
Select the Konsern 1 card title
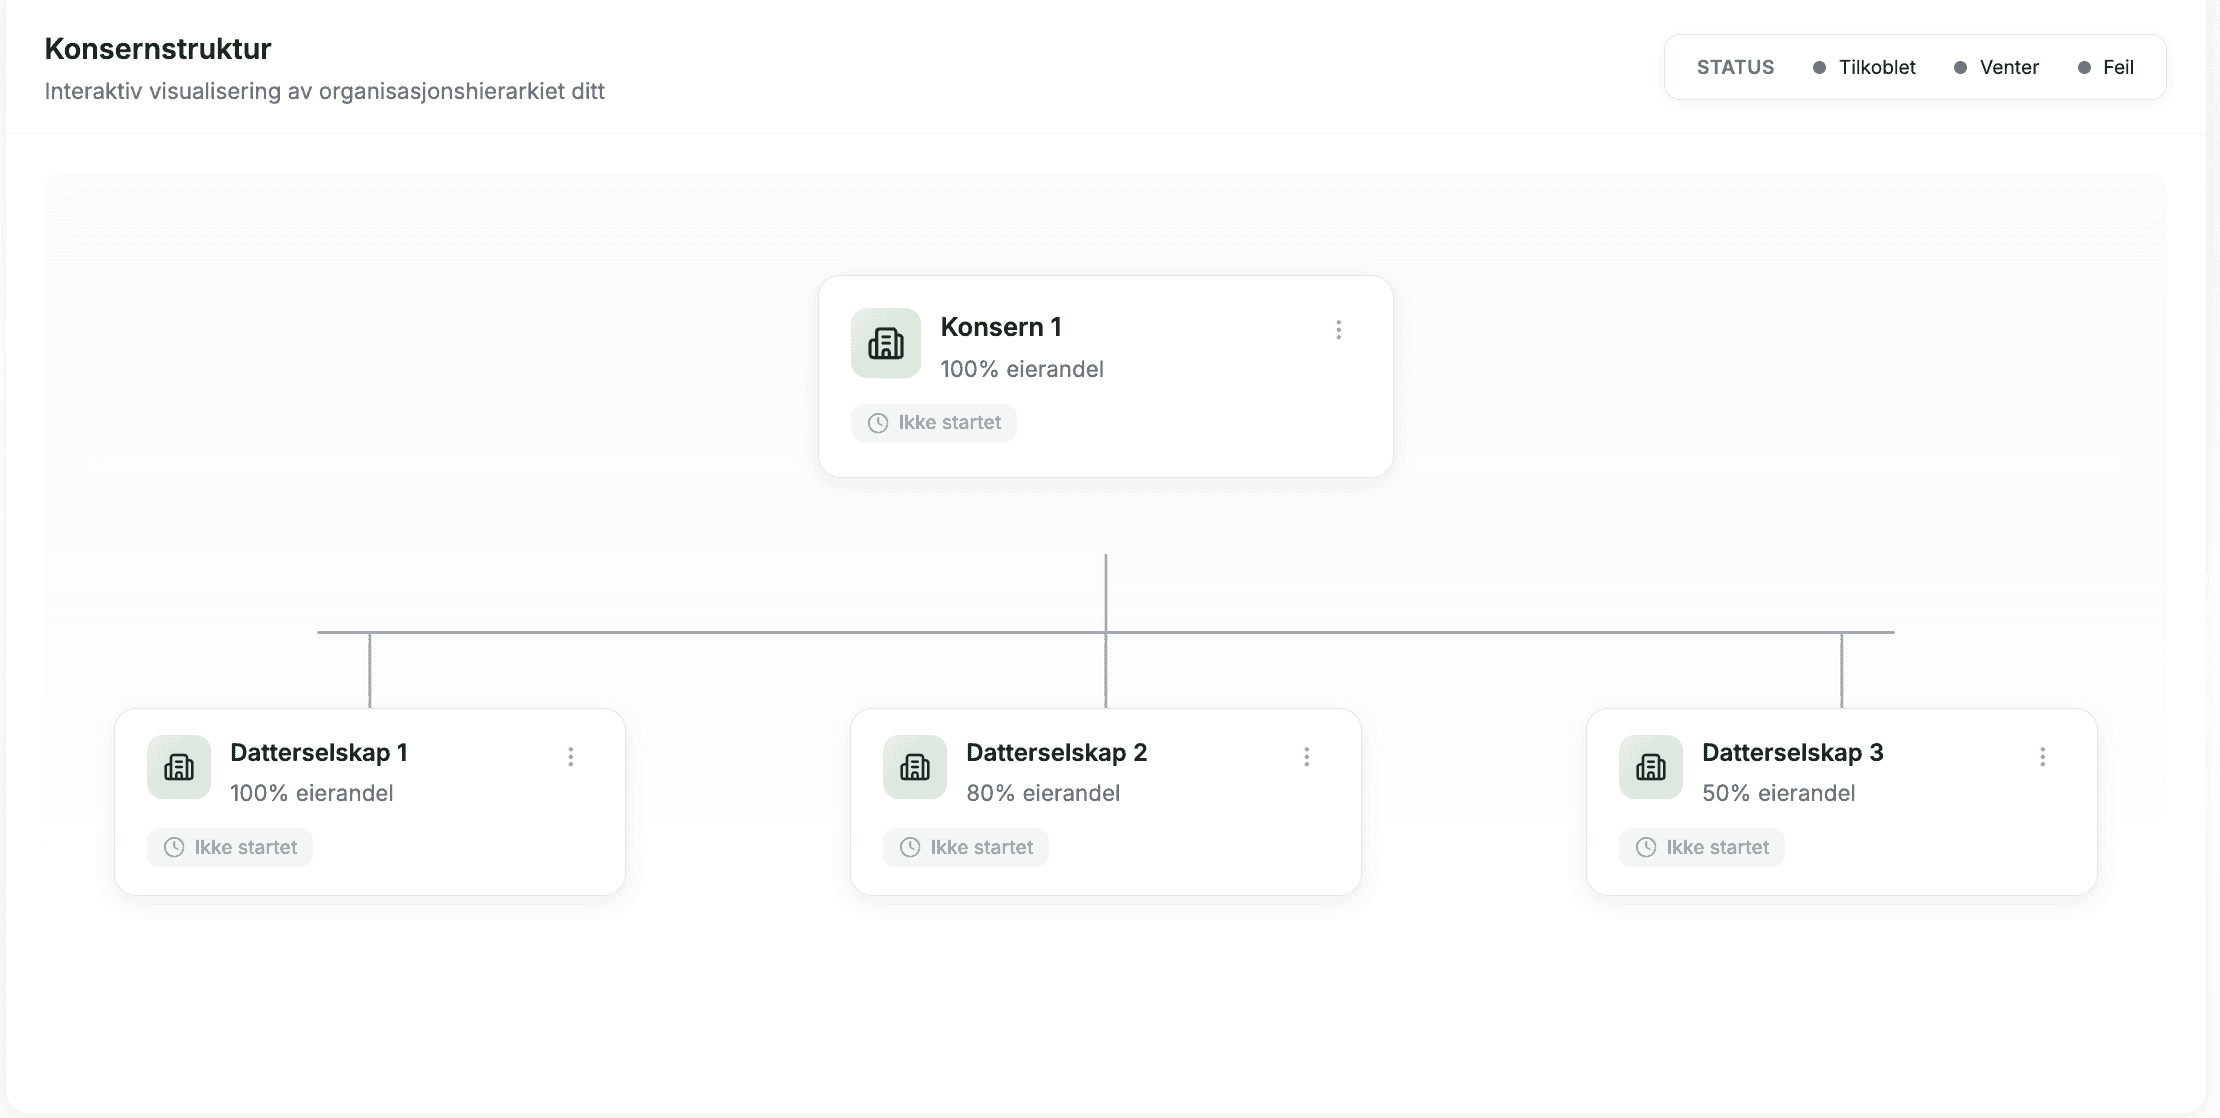coord(1001,326)
